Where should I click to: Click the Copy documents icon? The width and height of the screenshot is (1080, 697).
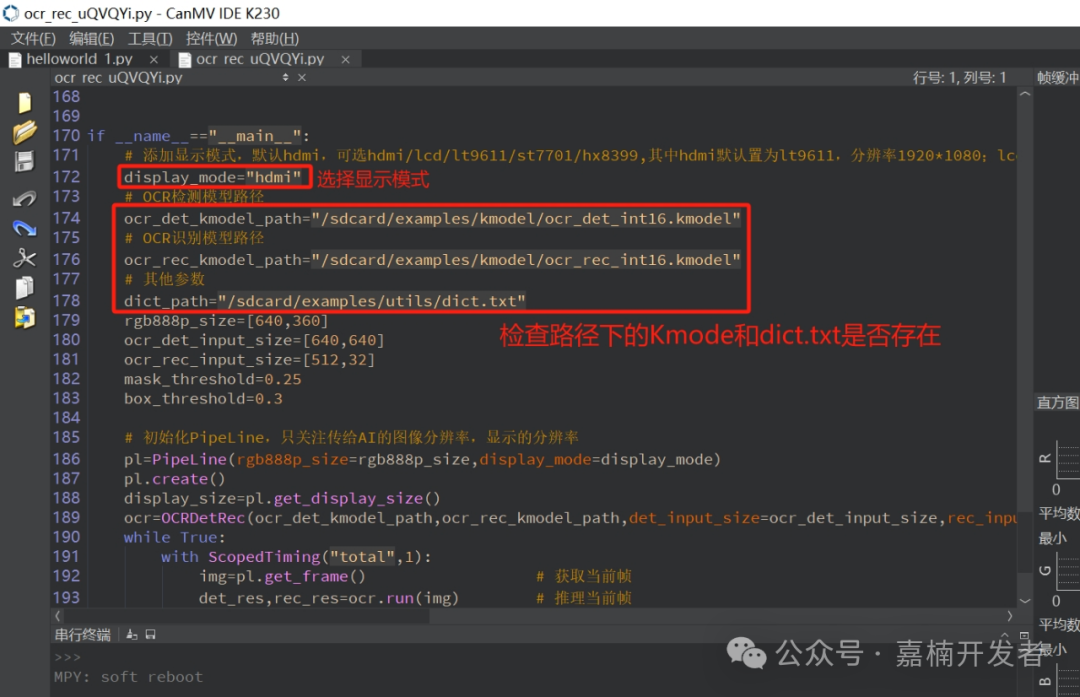24,288
